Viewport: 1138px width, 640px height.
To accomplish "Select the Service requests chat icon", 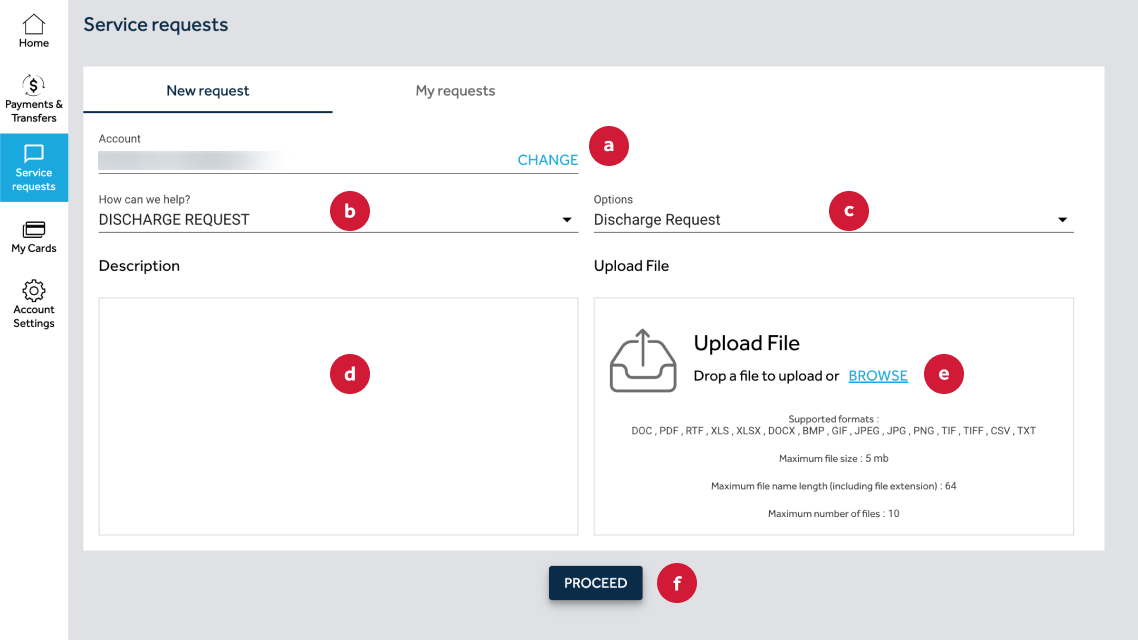I will 34,154.
